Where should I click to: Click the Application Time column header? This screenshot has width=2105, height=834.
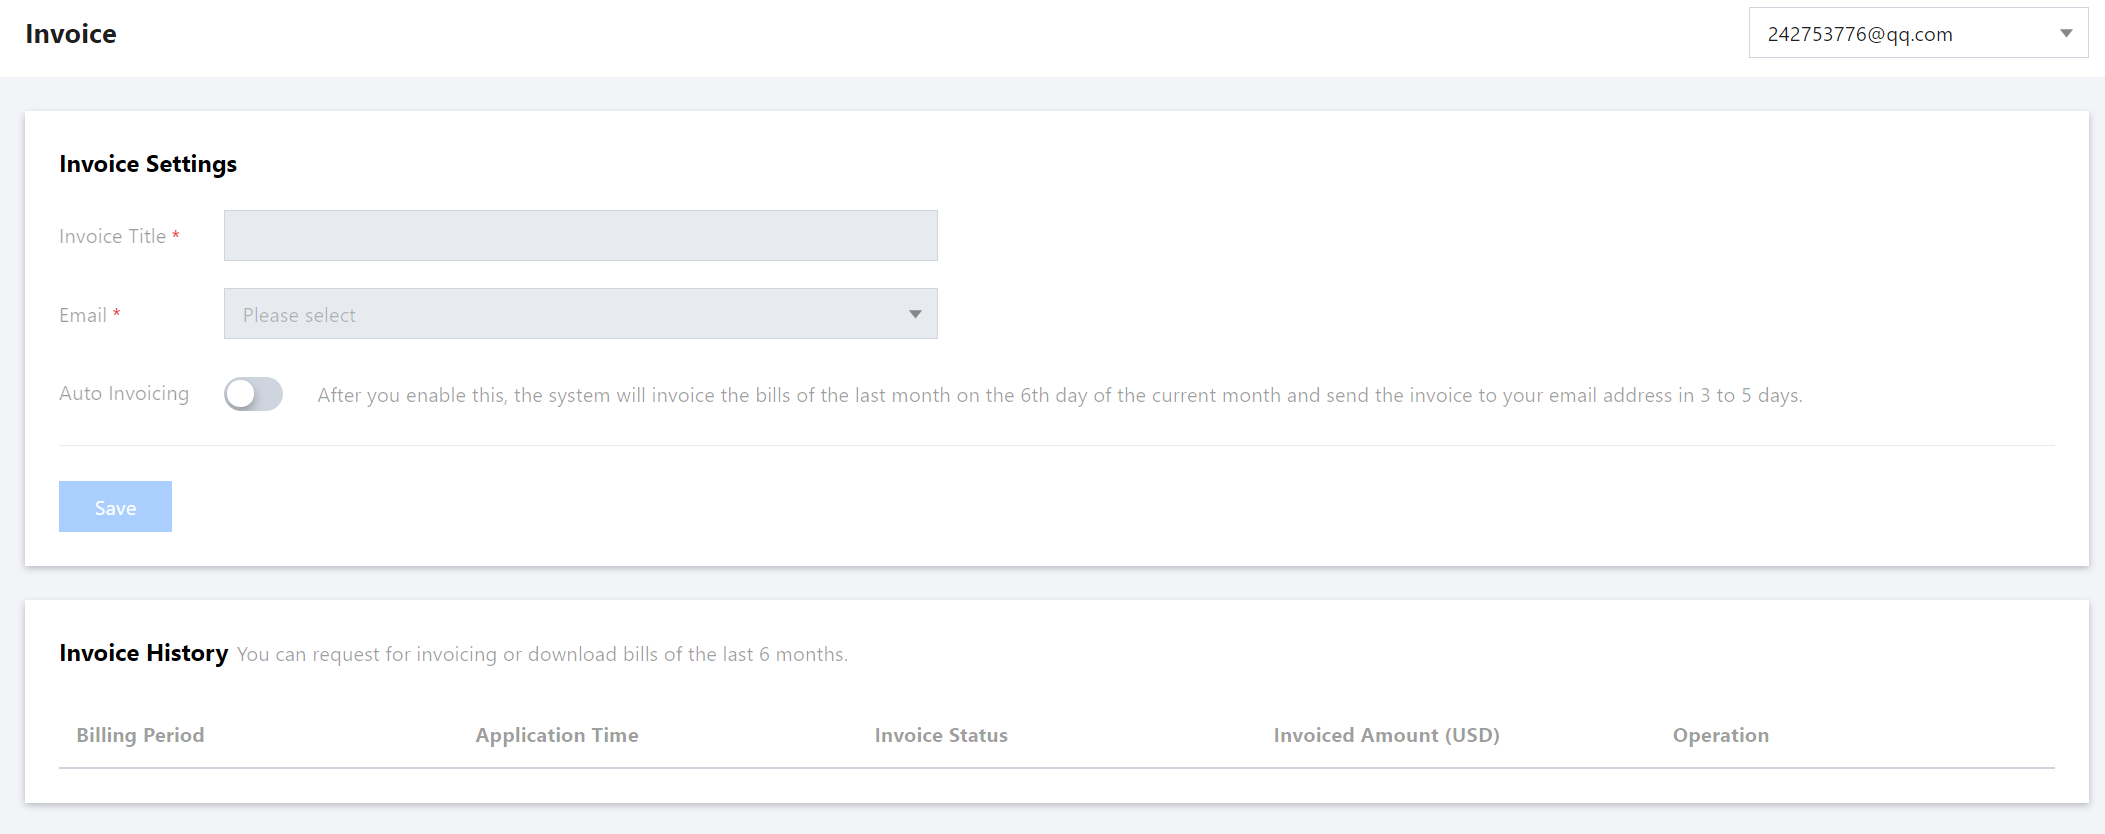point(557,735)
